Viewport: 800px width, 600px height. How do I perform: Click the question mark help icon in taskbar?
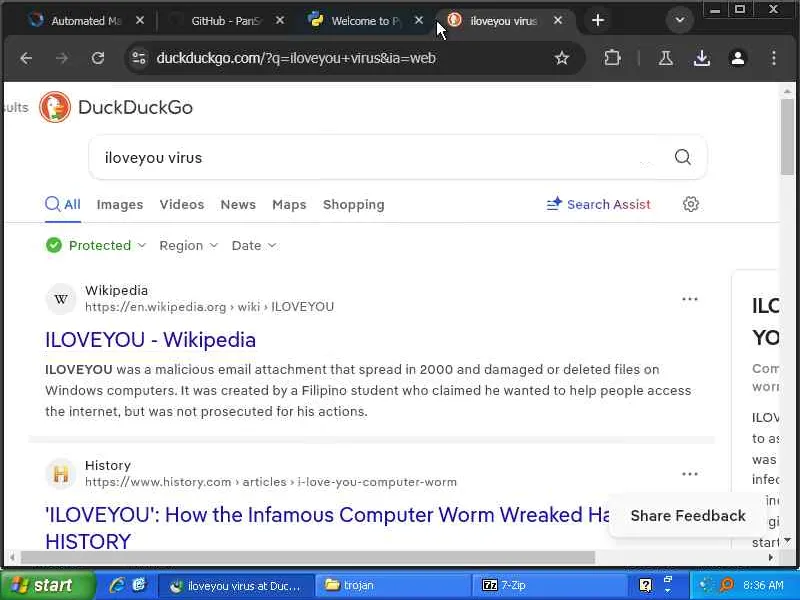[x=645, y=585]
